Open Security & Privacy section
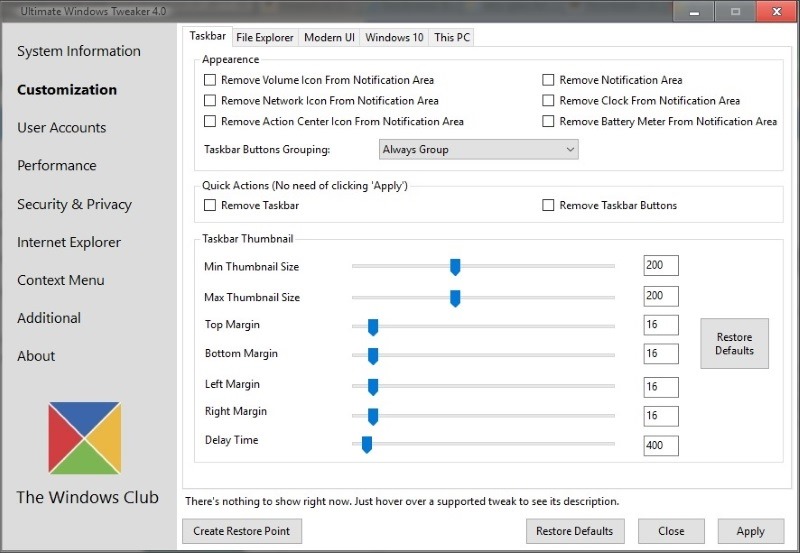Screen dimensions: 800x553 point(74,204)
